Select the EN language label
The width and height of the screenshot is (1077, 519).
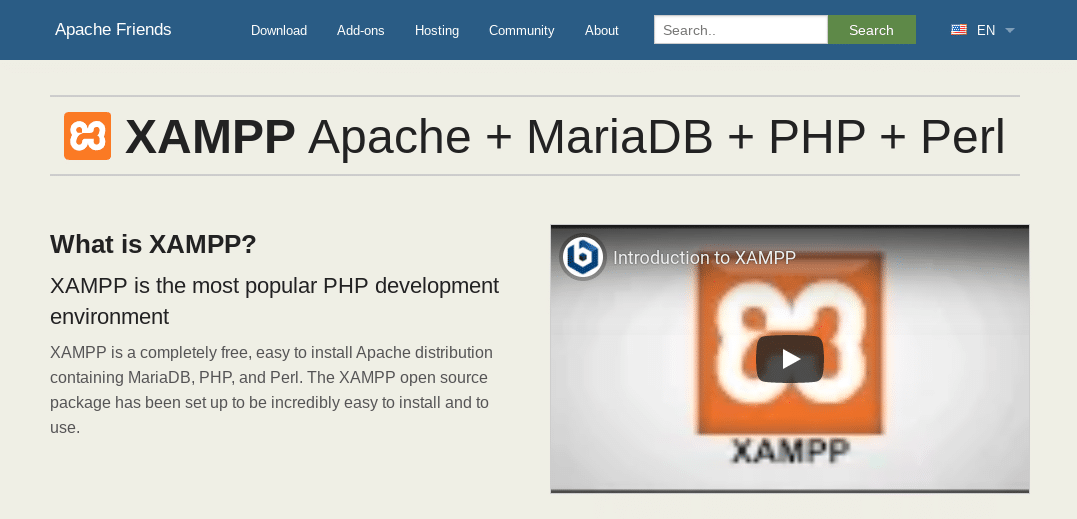[x=986, y=30]
